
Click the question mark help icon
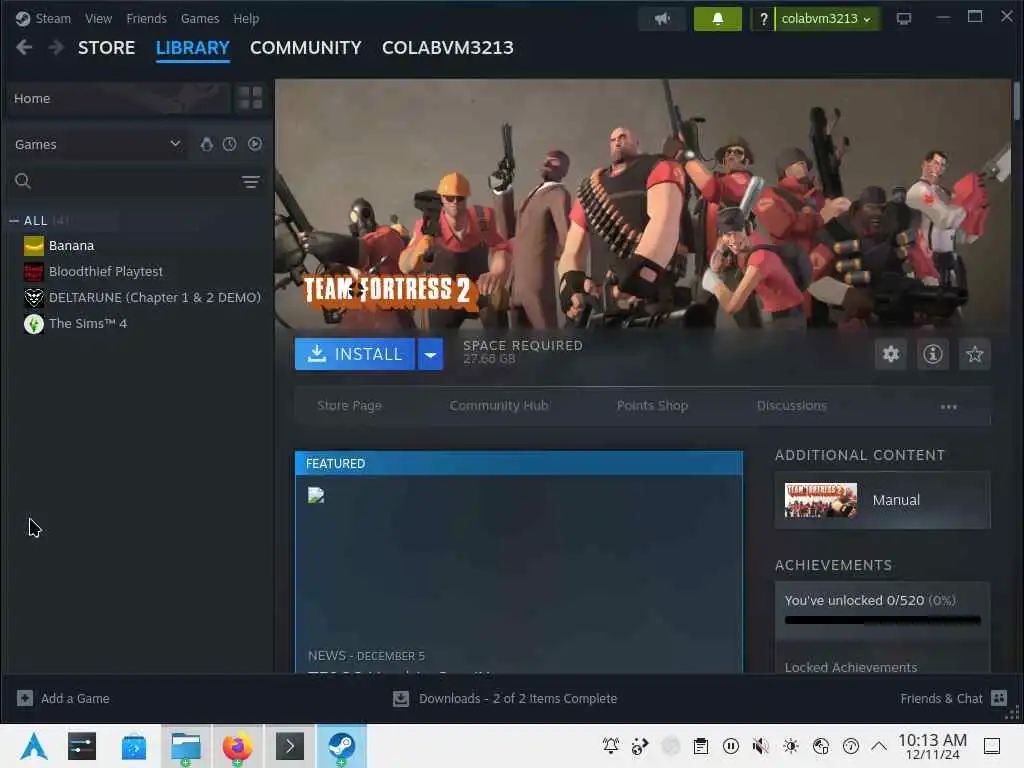click(763, 19)
